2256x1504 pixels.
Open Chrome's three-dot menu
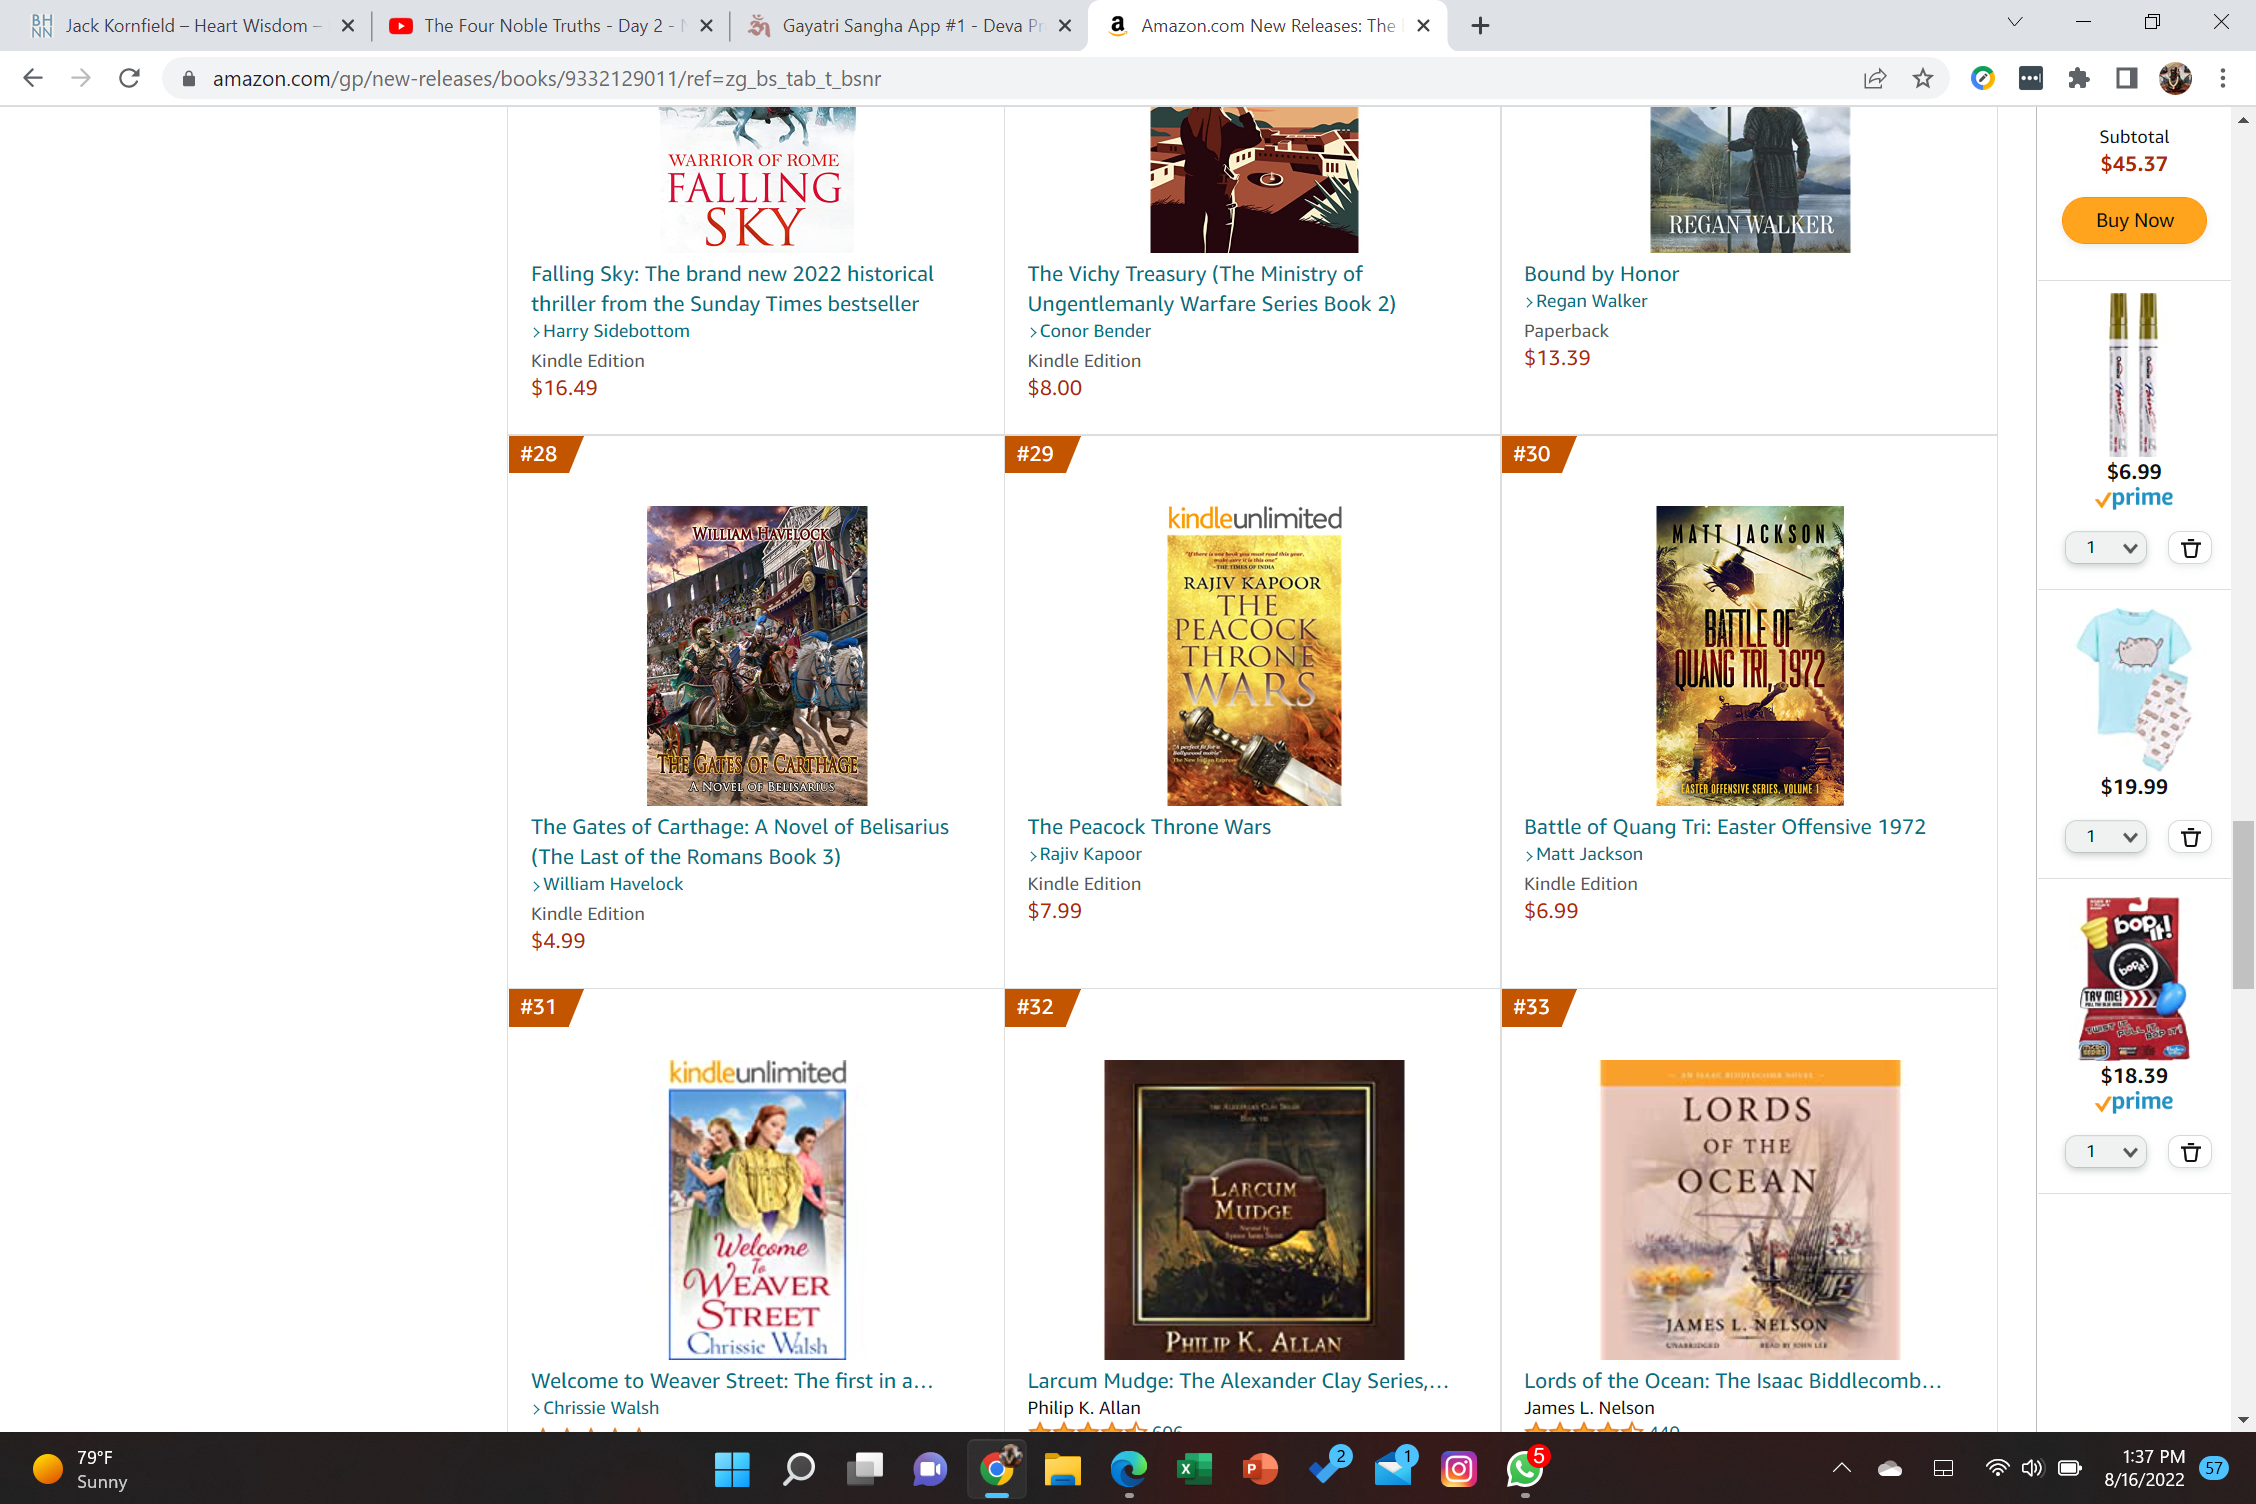coord(2222,78)
